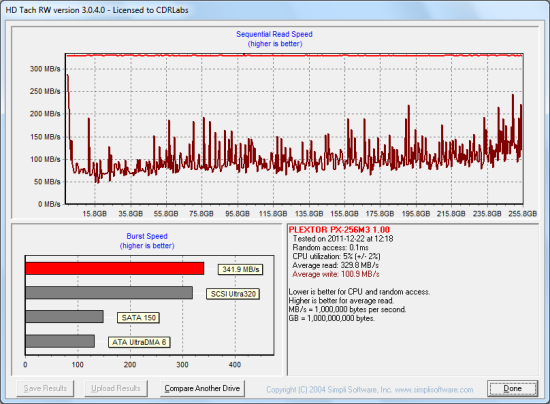
Task: Select the red 341.9 MB/s burst bar
Action: click(115, 268)
